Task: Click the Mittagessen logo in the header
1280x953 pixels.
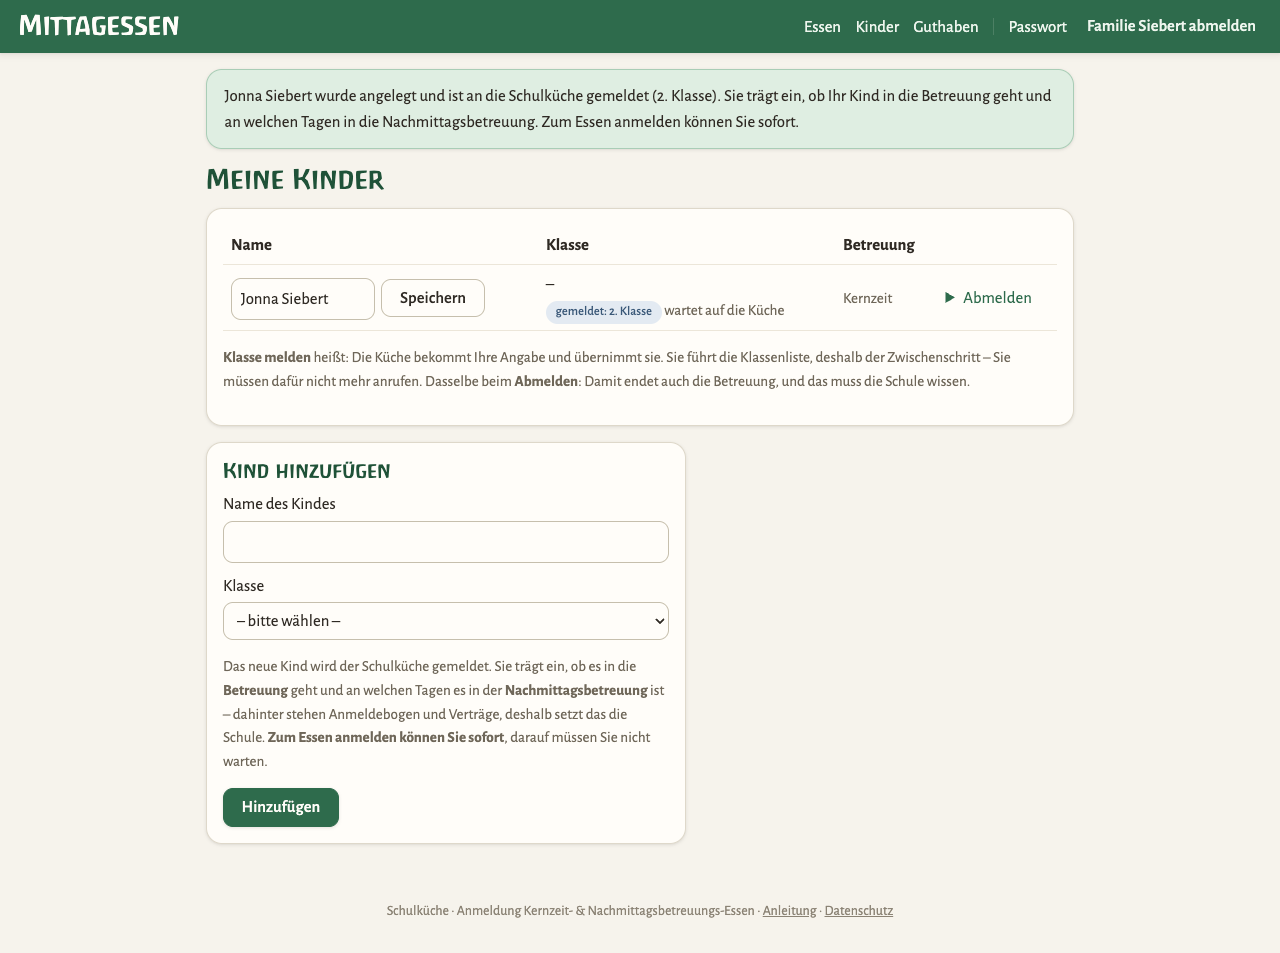Action: (99, 26)
